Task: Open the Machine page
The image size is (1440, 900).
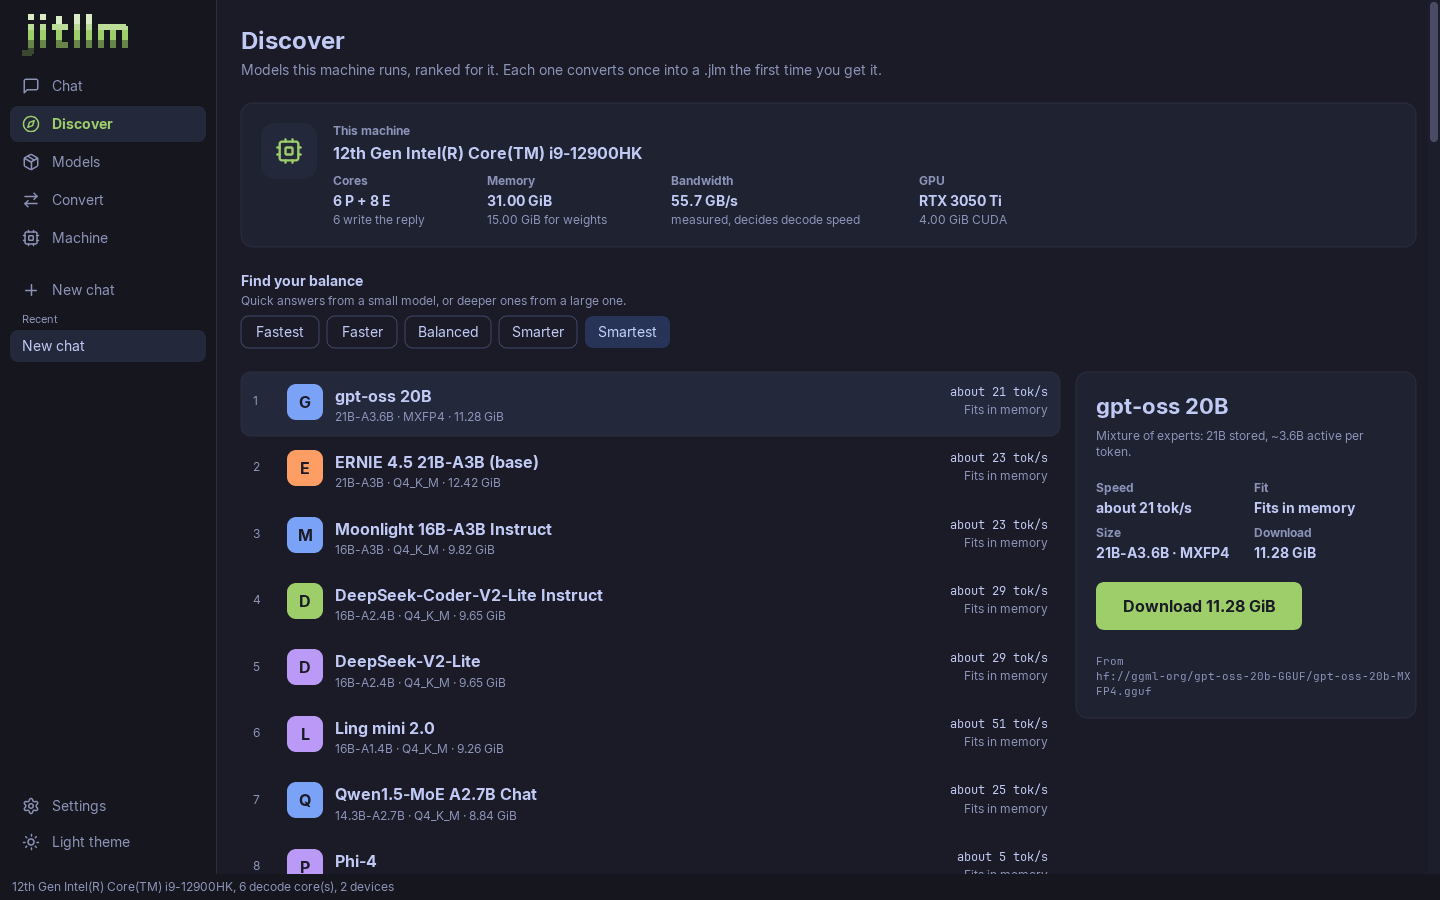Action: 108,238
